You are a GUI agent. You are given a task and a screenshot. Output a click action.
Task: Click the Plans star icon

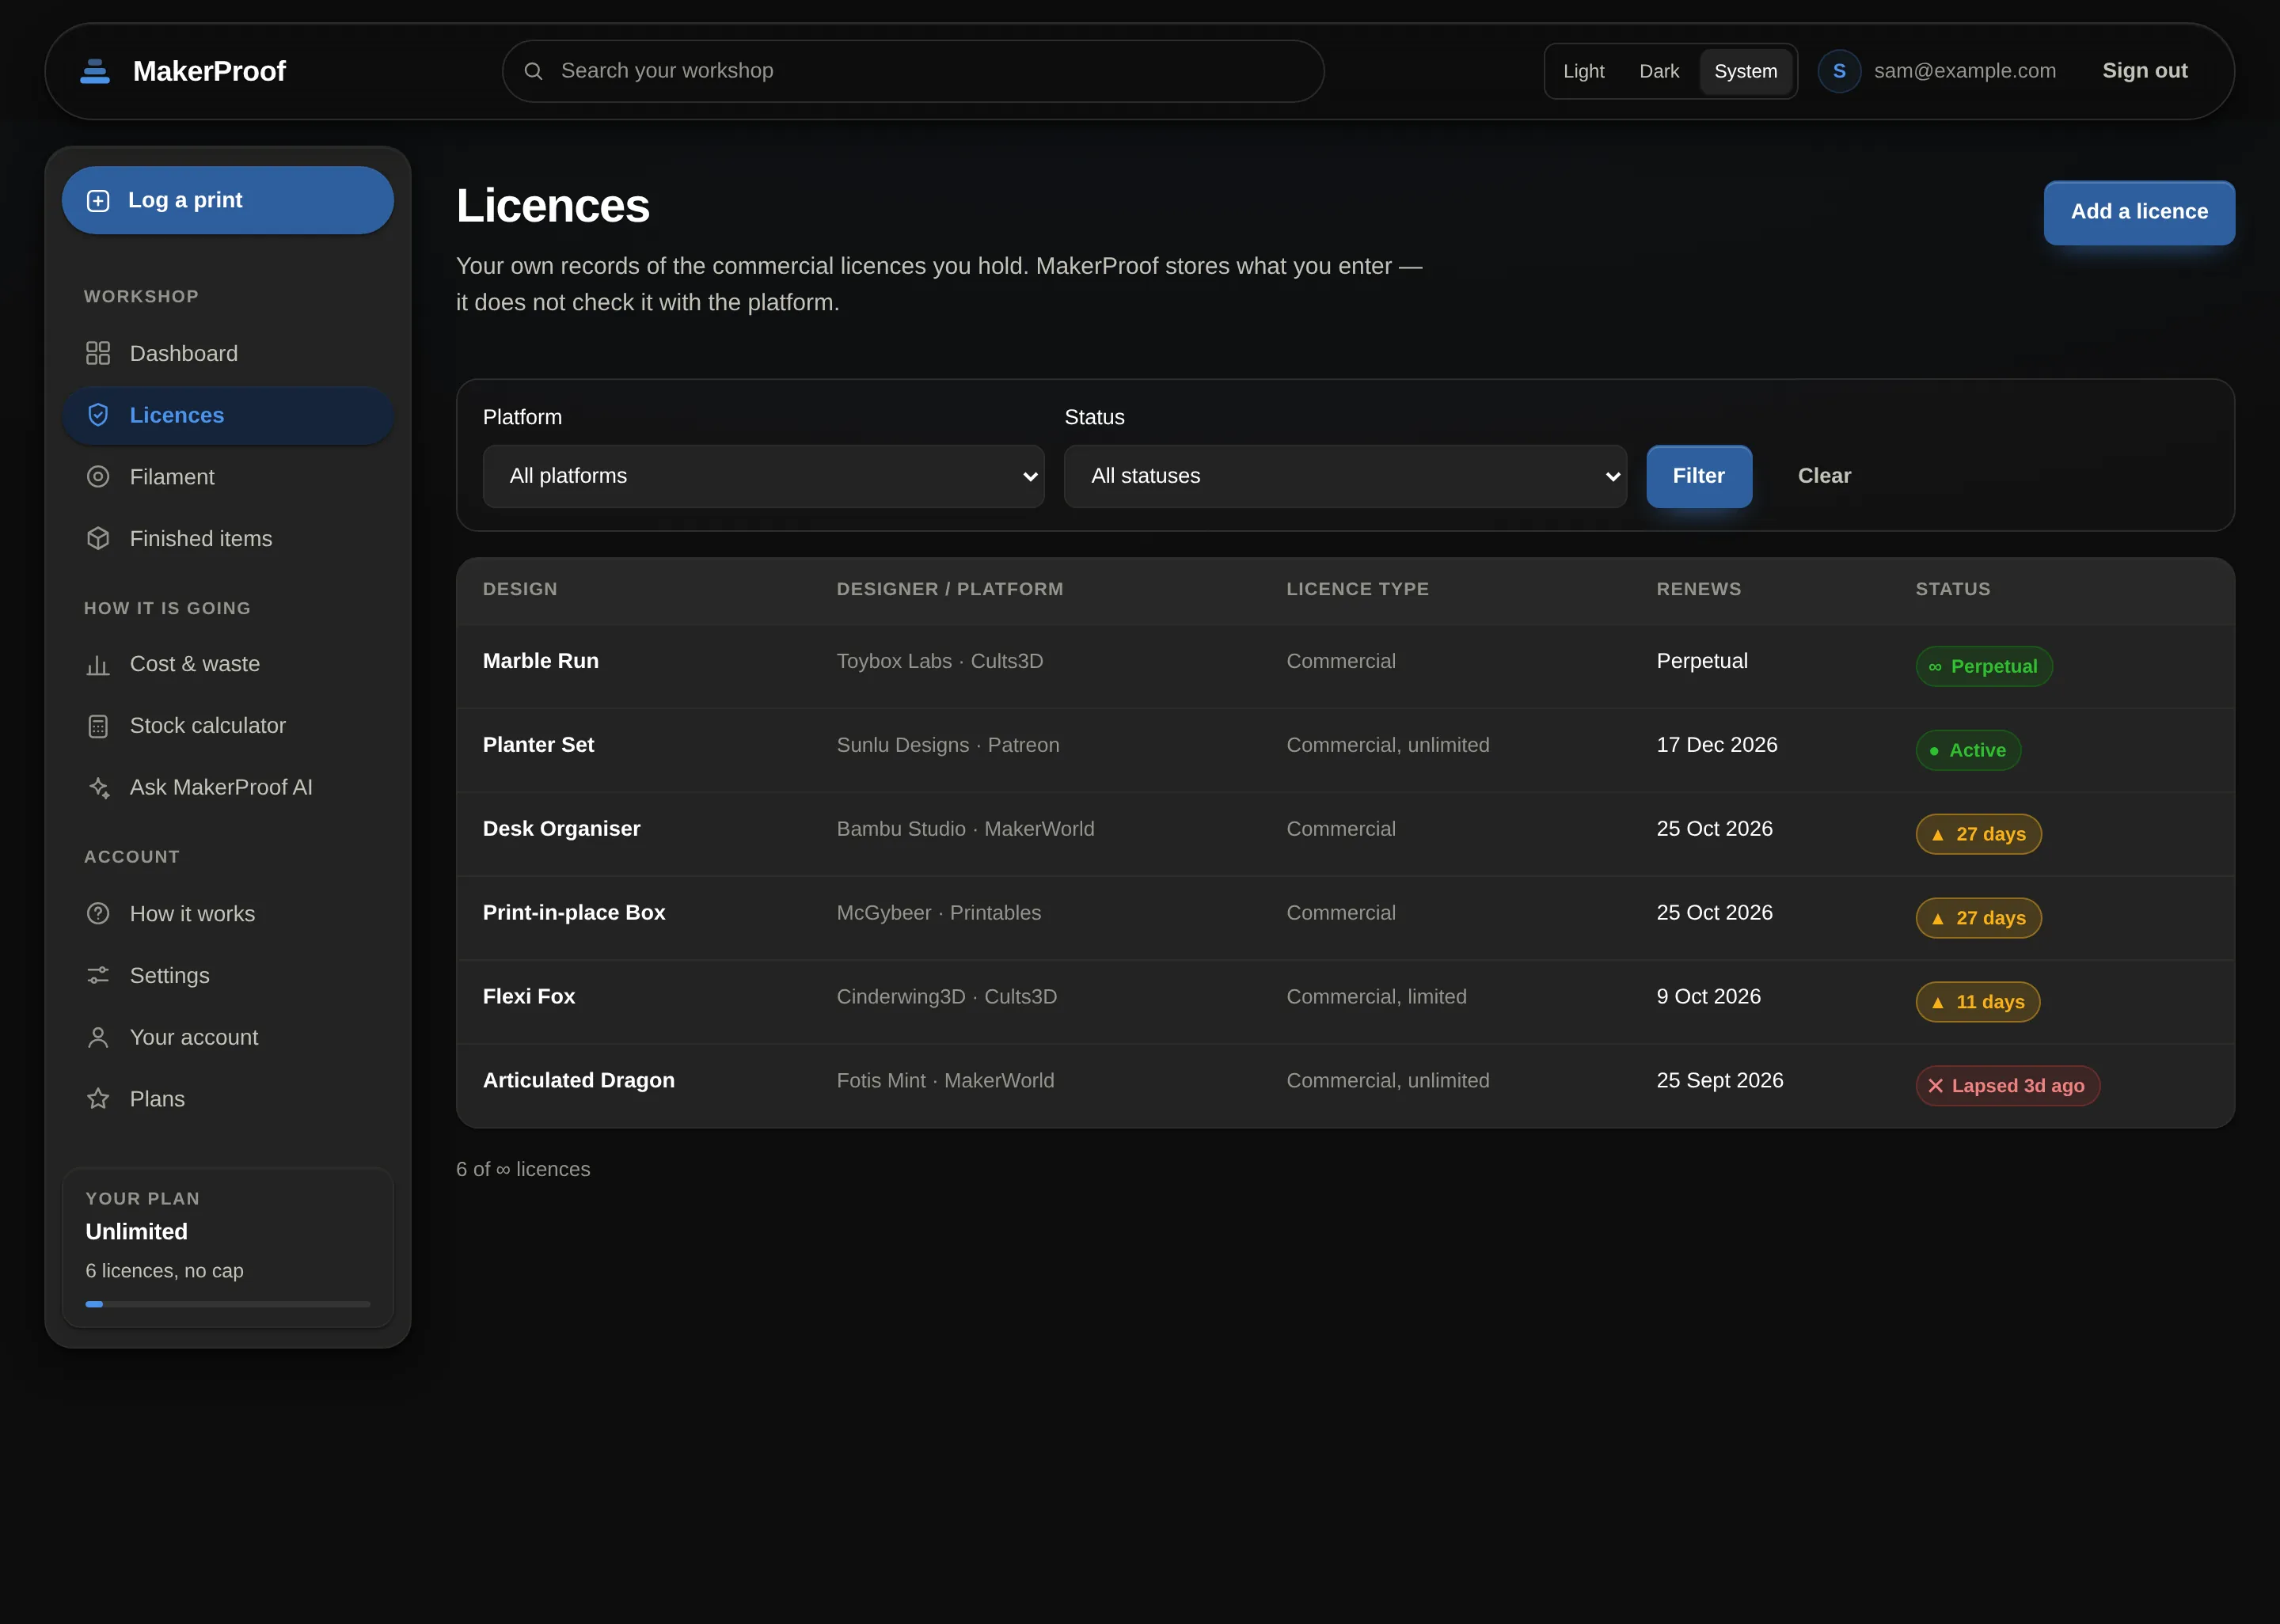pos(98,1098)
